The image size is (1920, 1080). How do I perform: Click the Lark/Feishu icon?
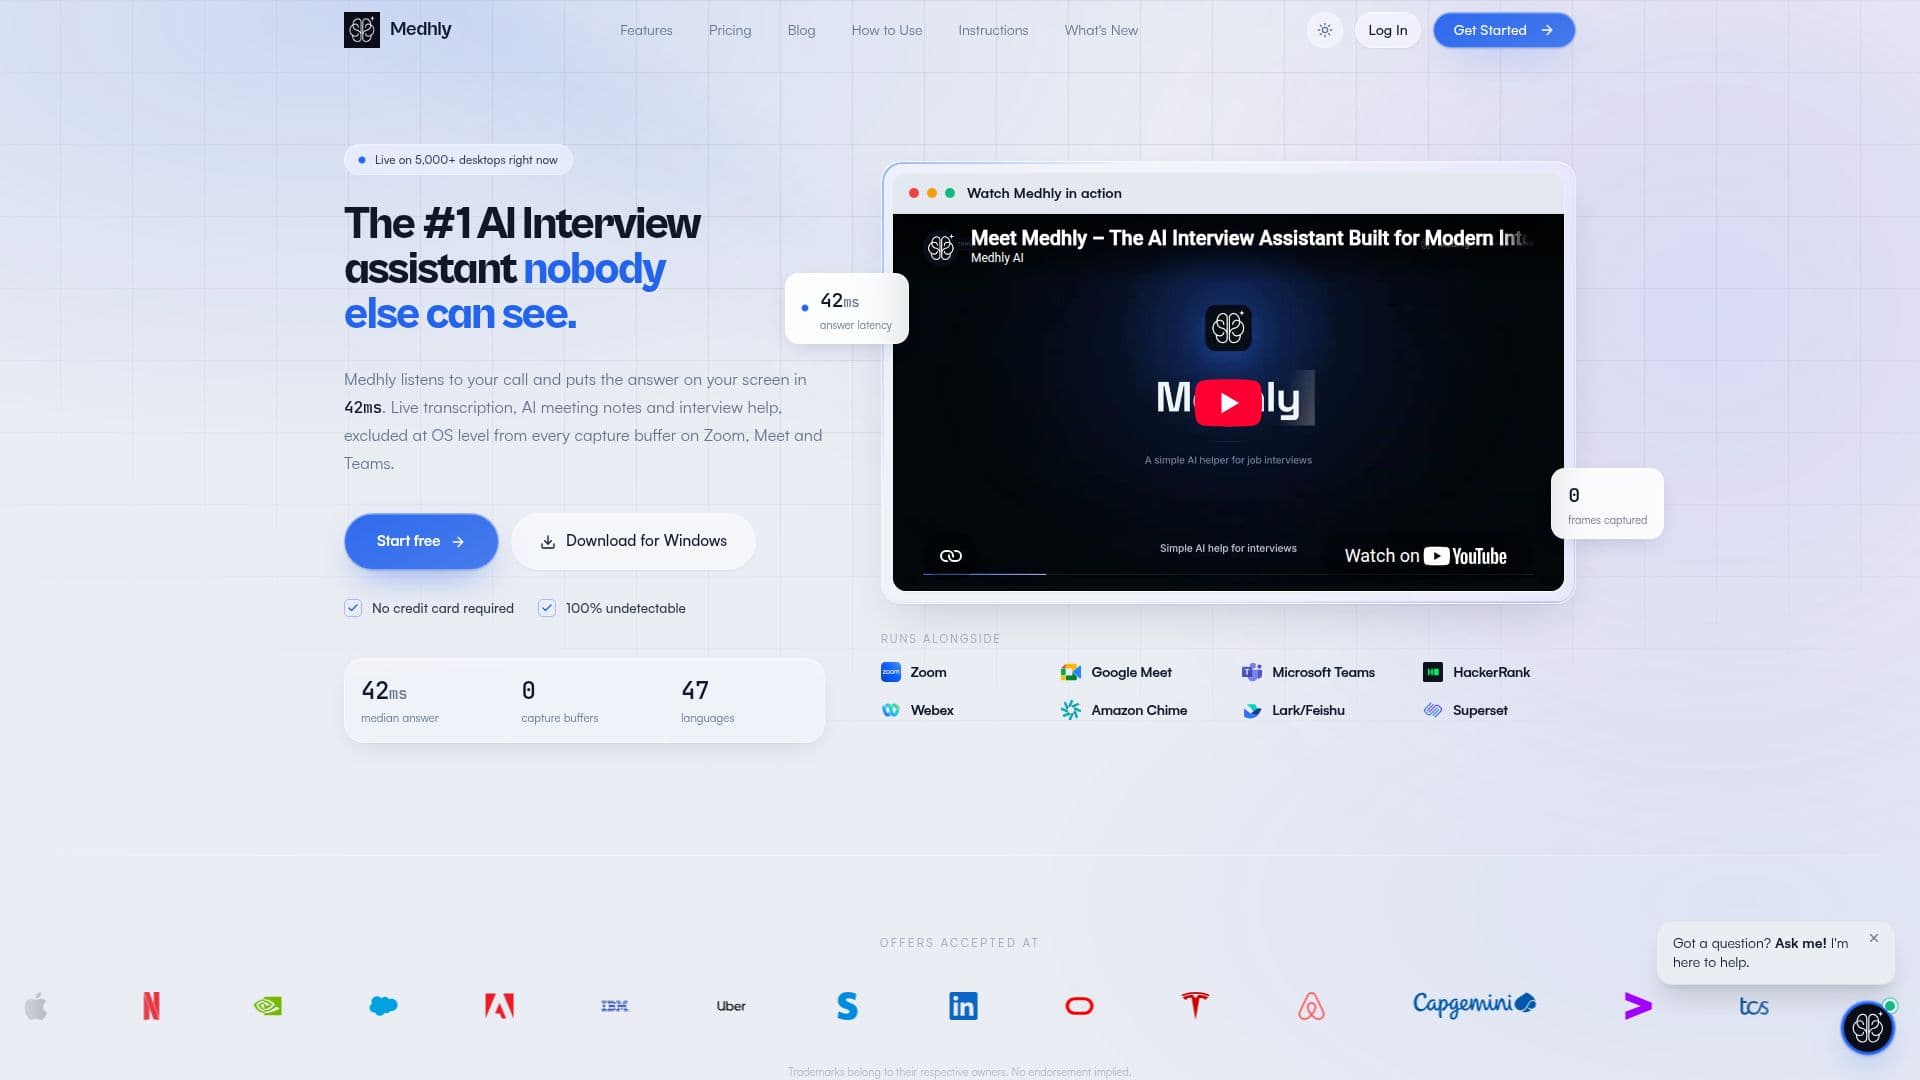pyautogui.click(x=1251, y=710)
